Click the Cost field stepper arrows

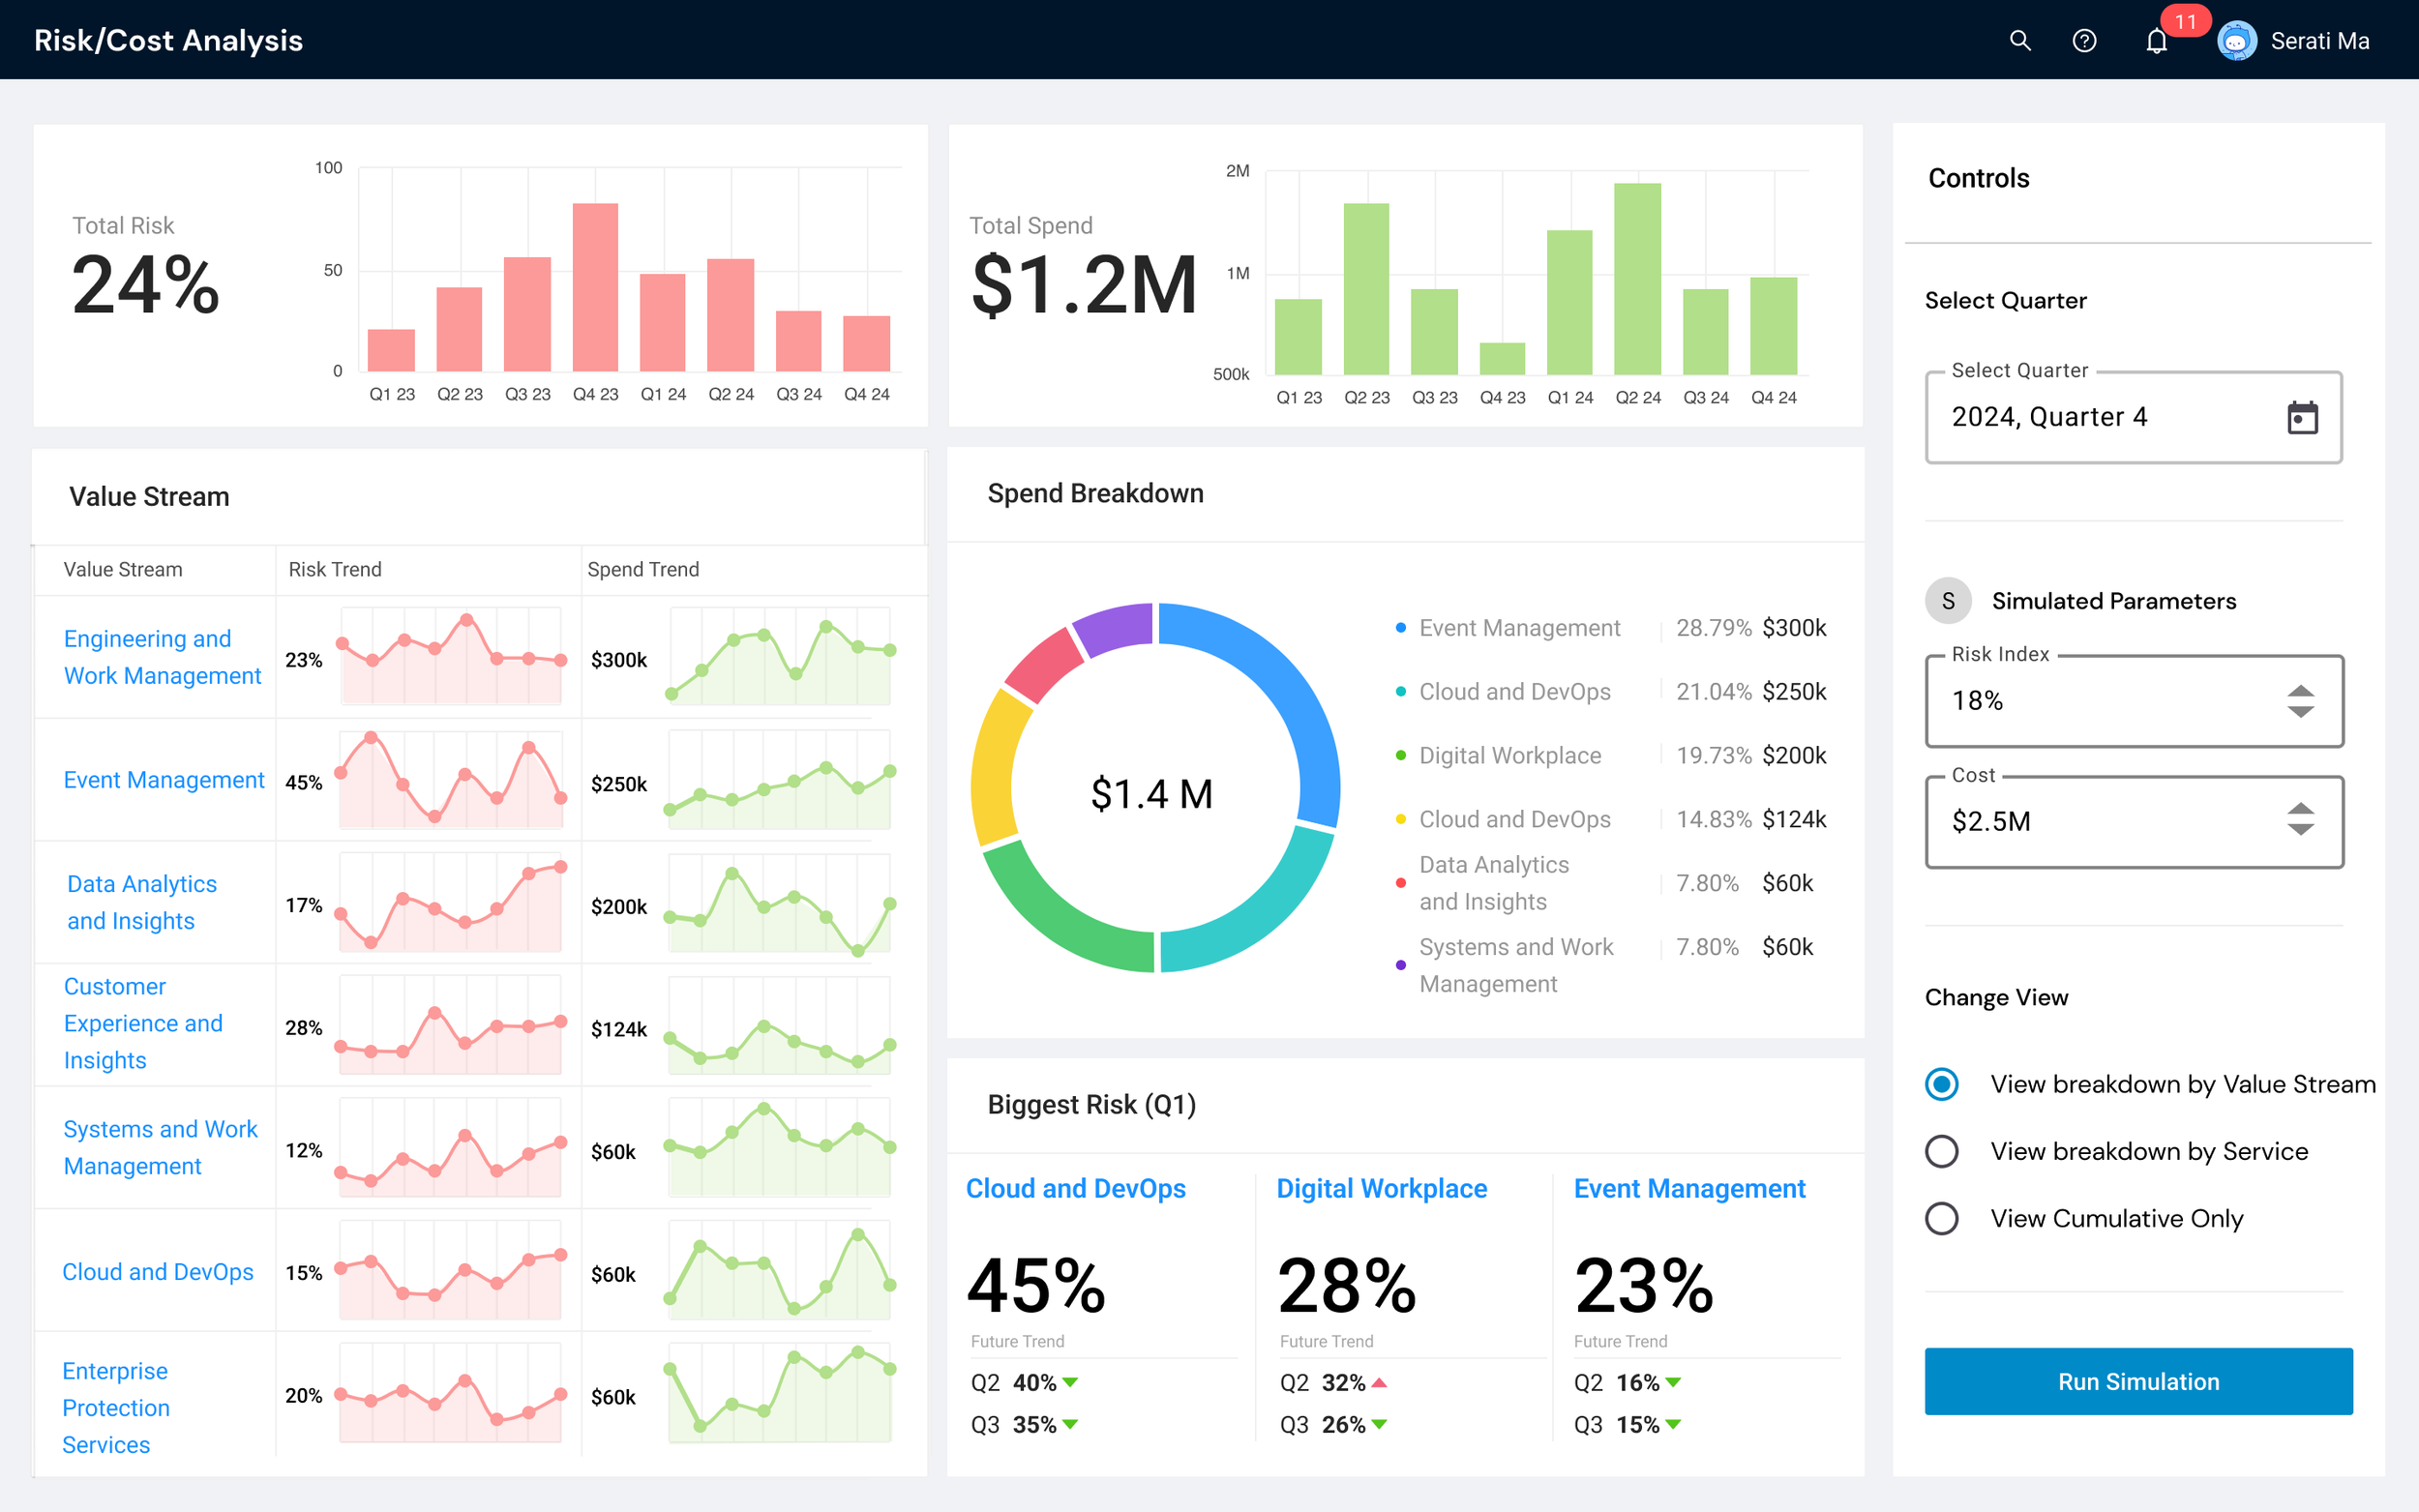(x=2300, y=820)
